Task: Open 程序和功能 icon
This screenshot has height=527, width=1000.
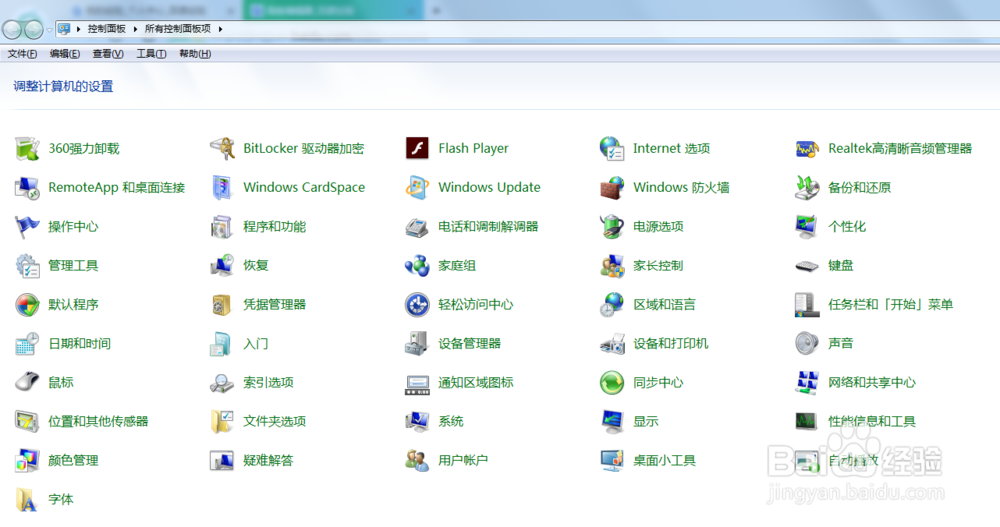Action: [222, 226]
